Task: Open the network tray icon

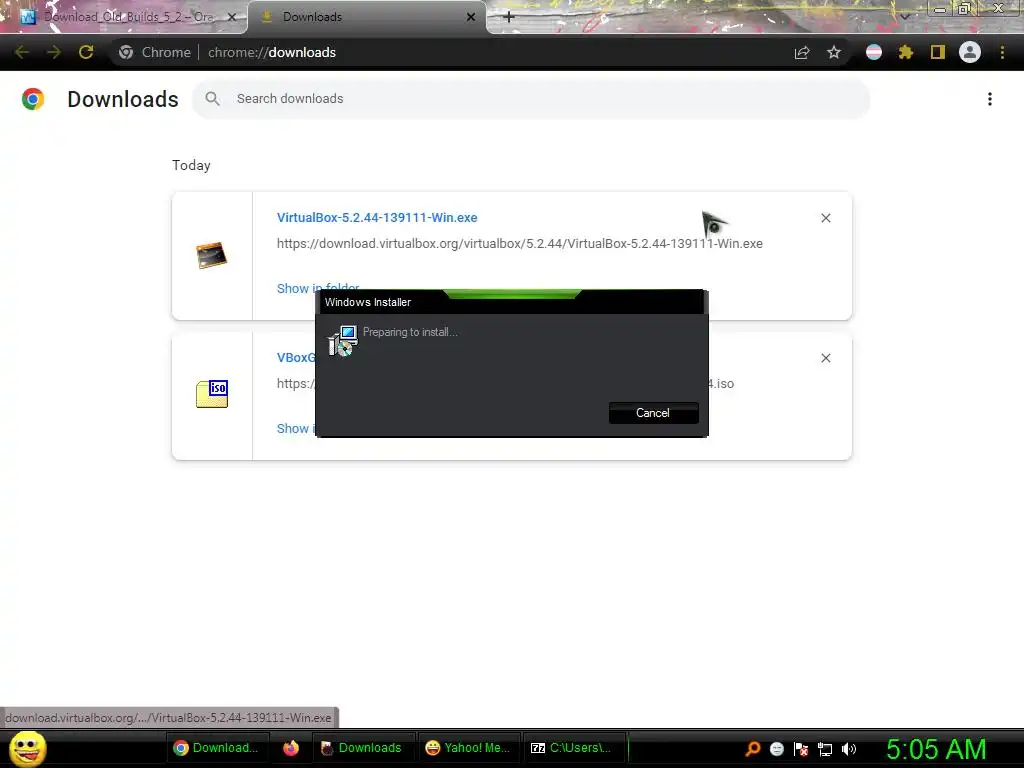Action: (825, 749)
